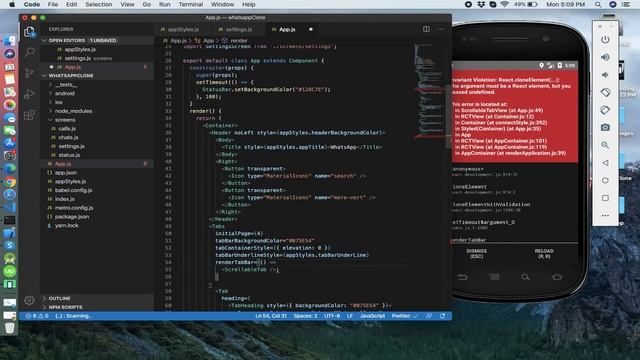This screenshot has width=640, height=360.
Task: Expand the ios folder
Action: [x=97, y=102]
